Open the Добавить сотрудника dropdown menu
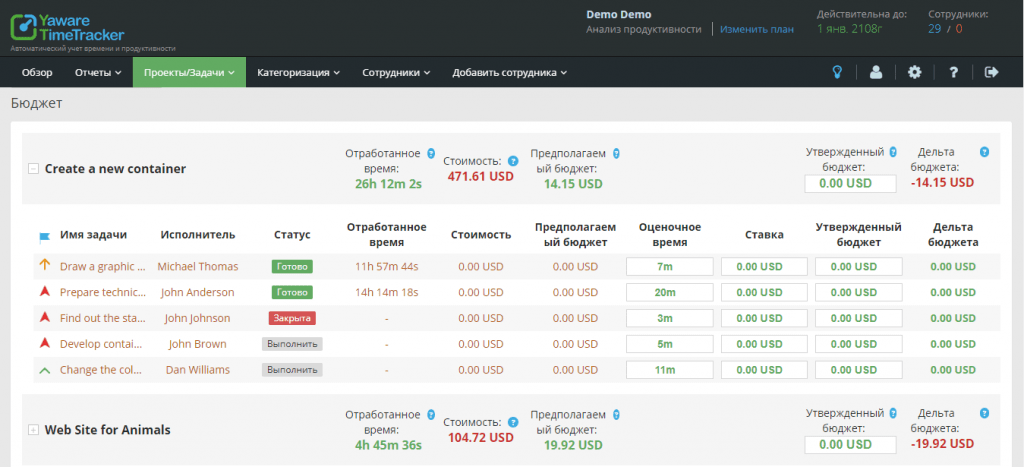The height and width of the screenshot is (467, 1024). tap(510, 72)
